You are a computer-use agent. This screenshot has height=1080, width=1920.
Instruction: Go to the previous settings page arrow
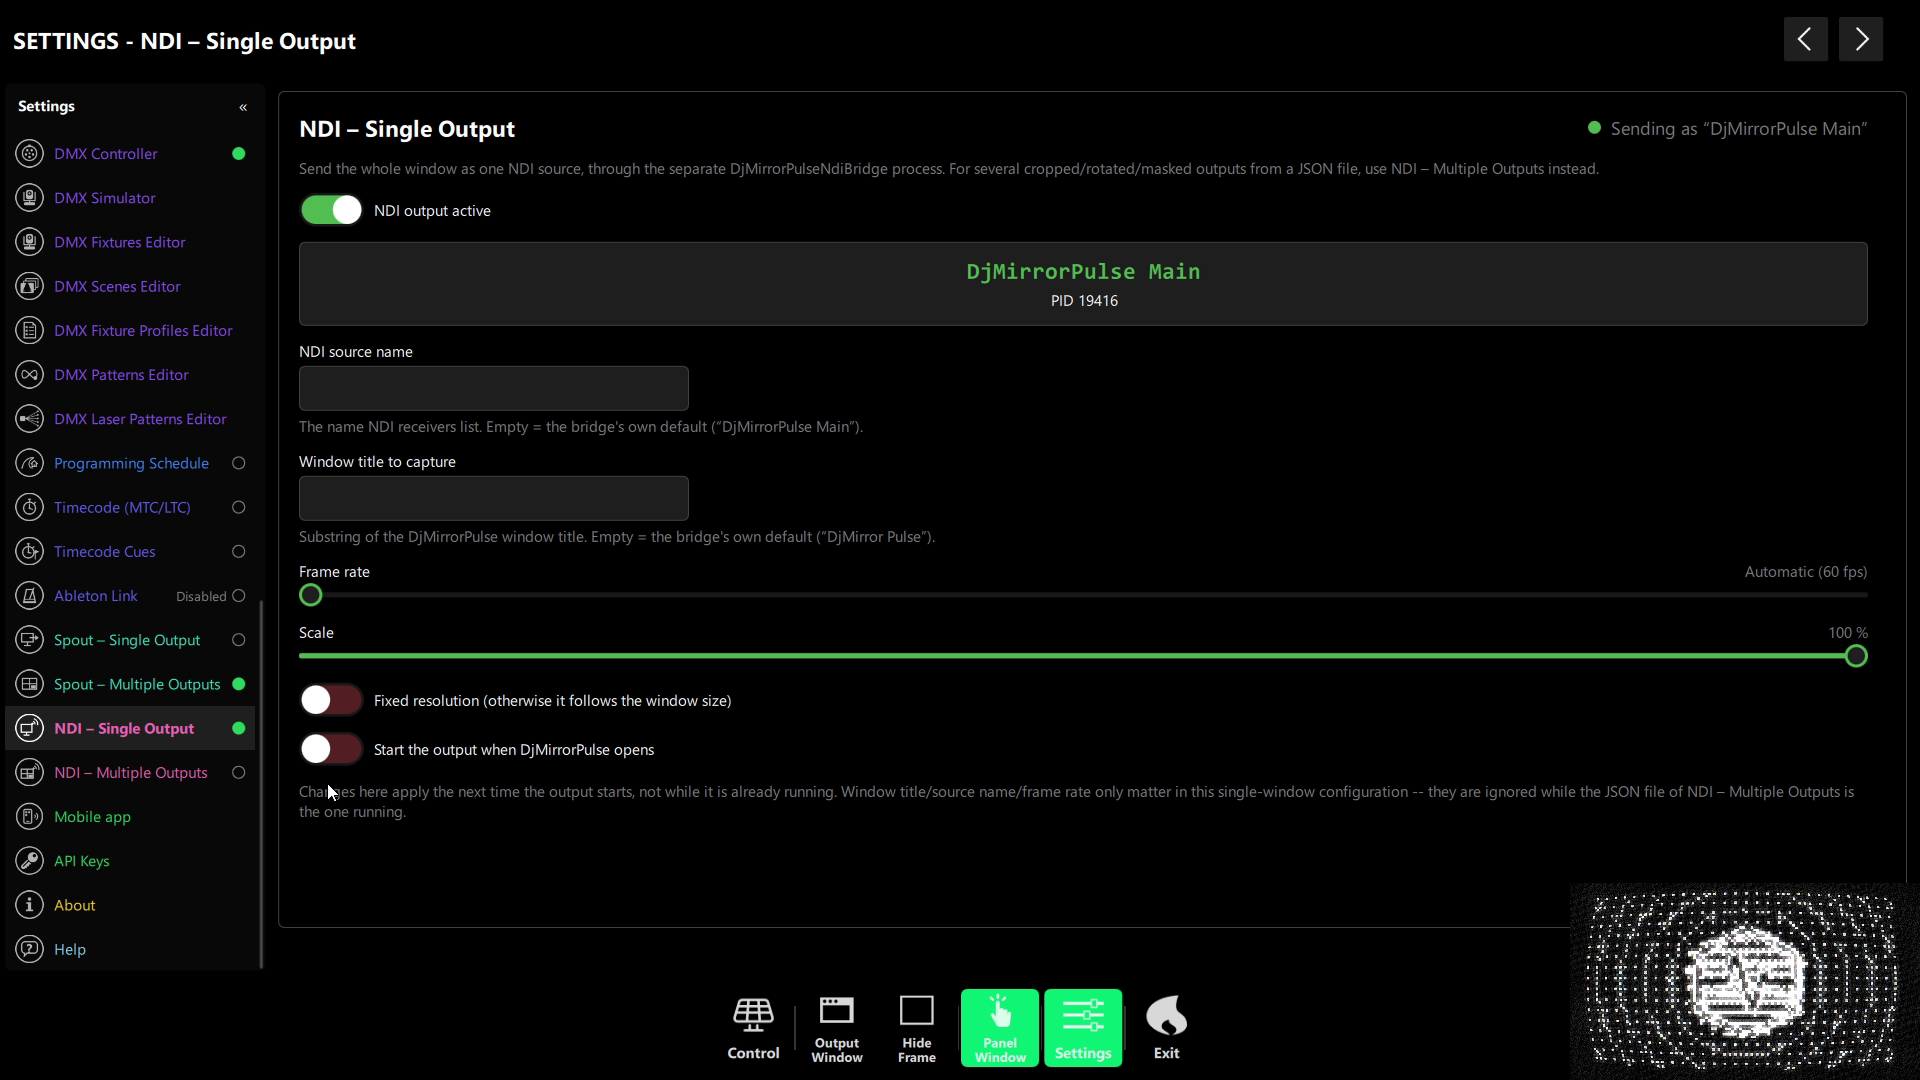pyautogui.click(x=1805, y=39)
